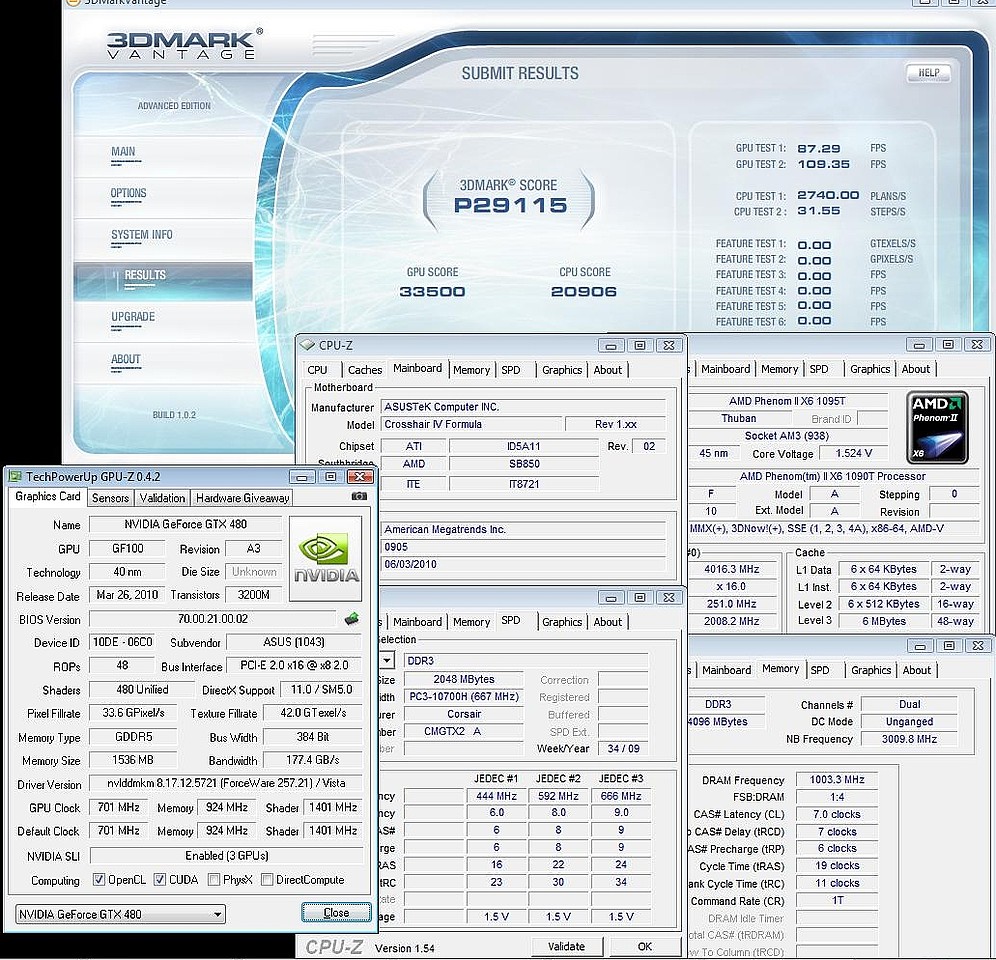
Task: Open the Mainboard tab in the CPU-Z SPD window
Action: pyautogui.click(x=417, y=622)
